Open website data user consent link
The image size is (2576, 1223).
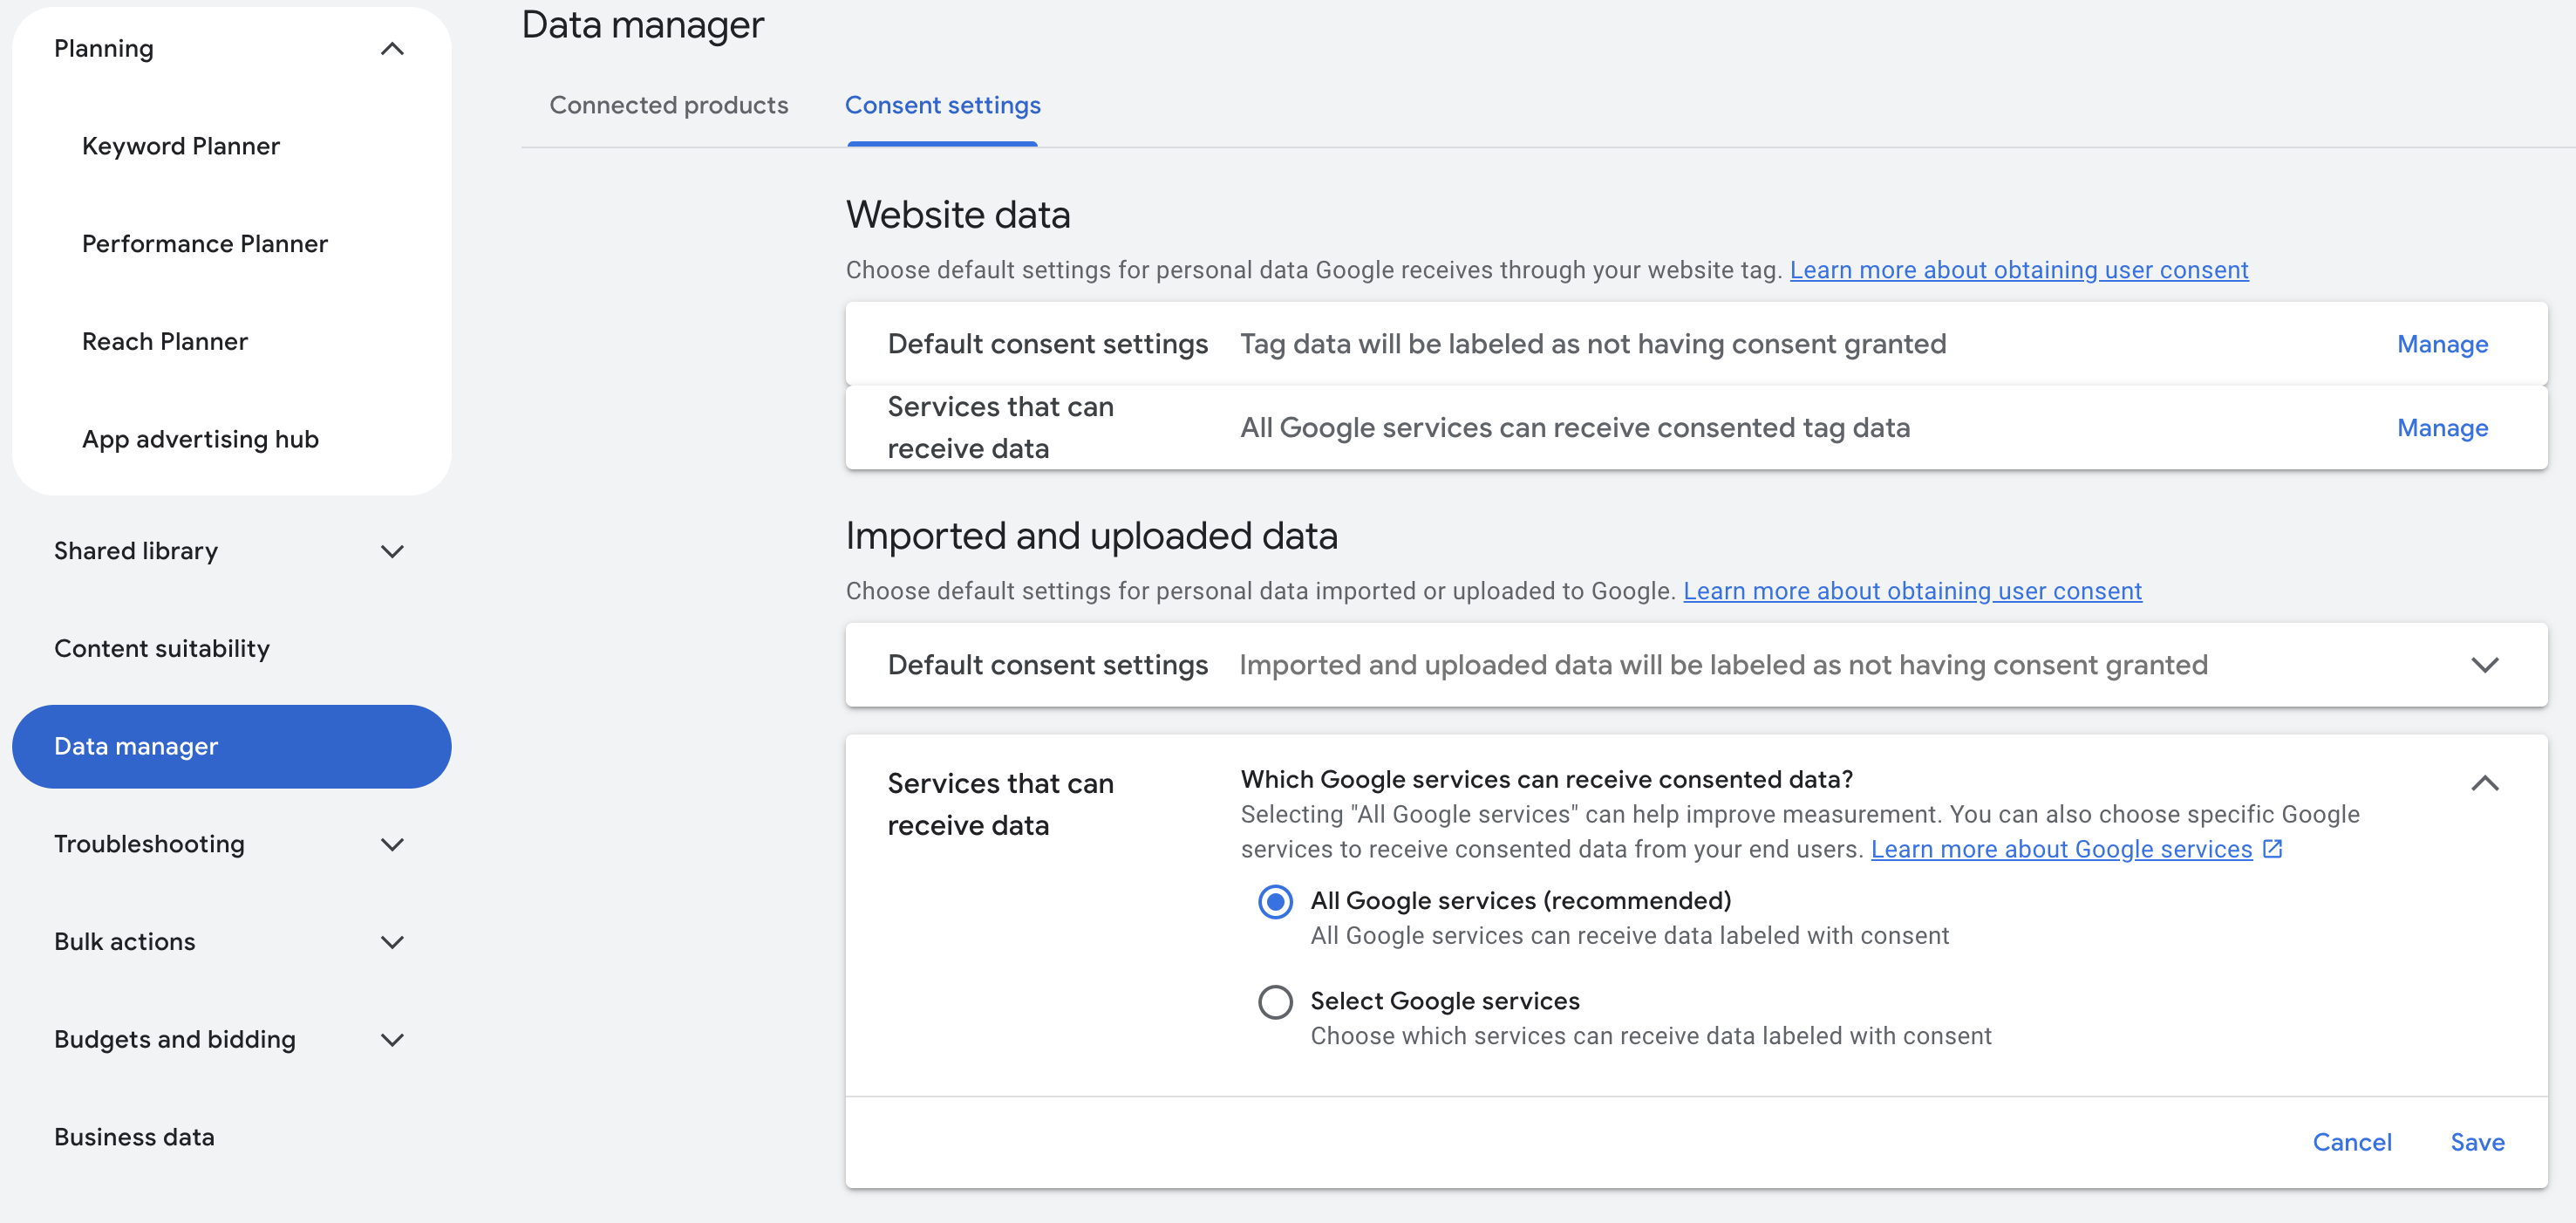point(2019,270)
